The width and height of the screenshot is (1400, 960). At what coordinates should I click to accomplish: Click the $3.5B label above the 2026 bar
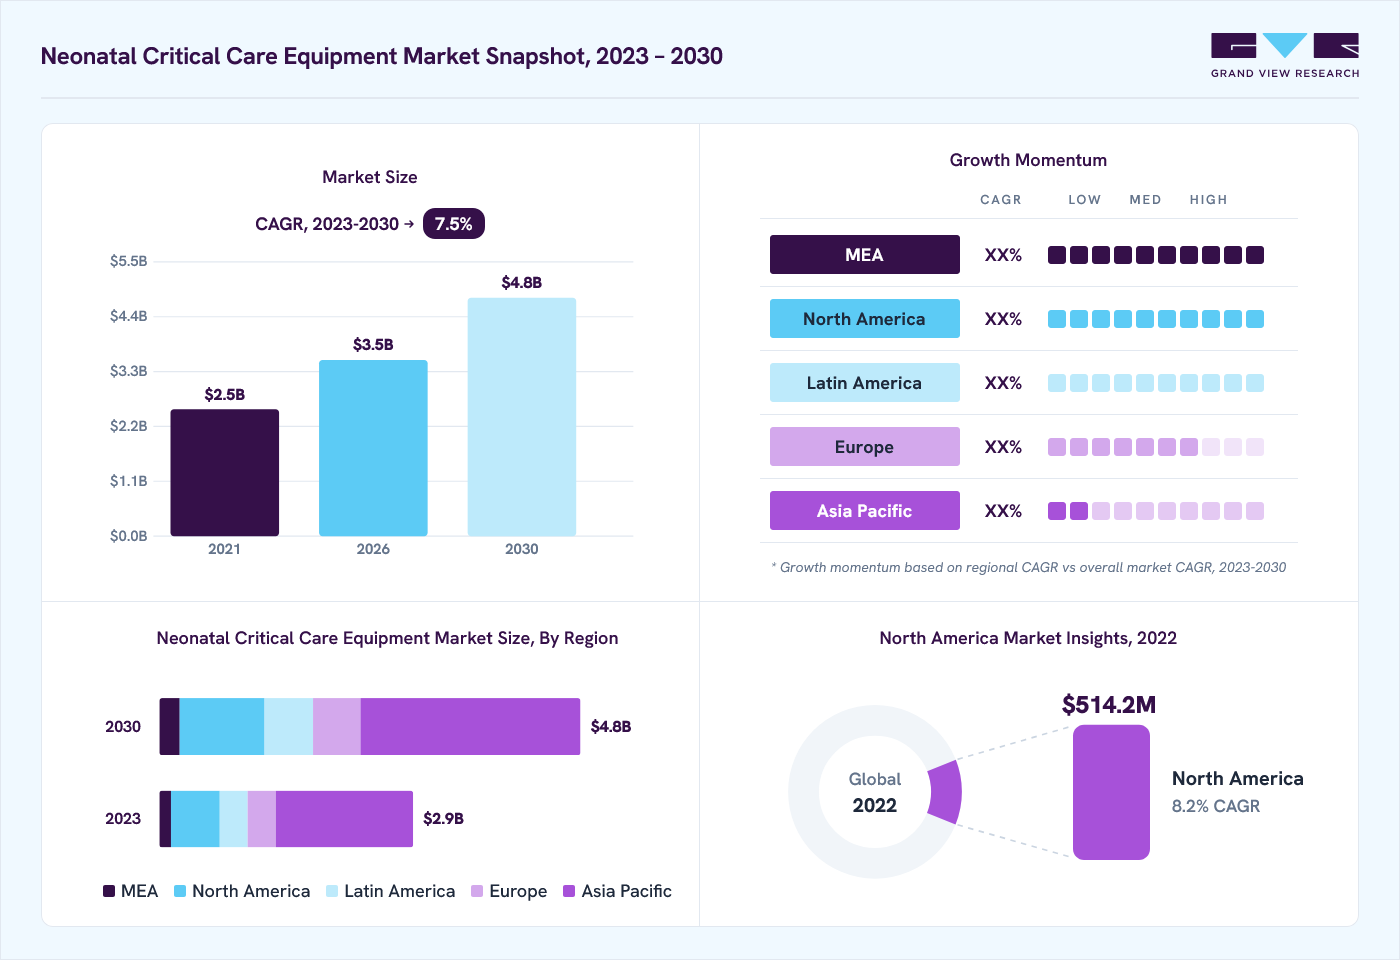(x=373, y=345)
